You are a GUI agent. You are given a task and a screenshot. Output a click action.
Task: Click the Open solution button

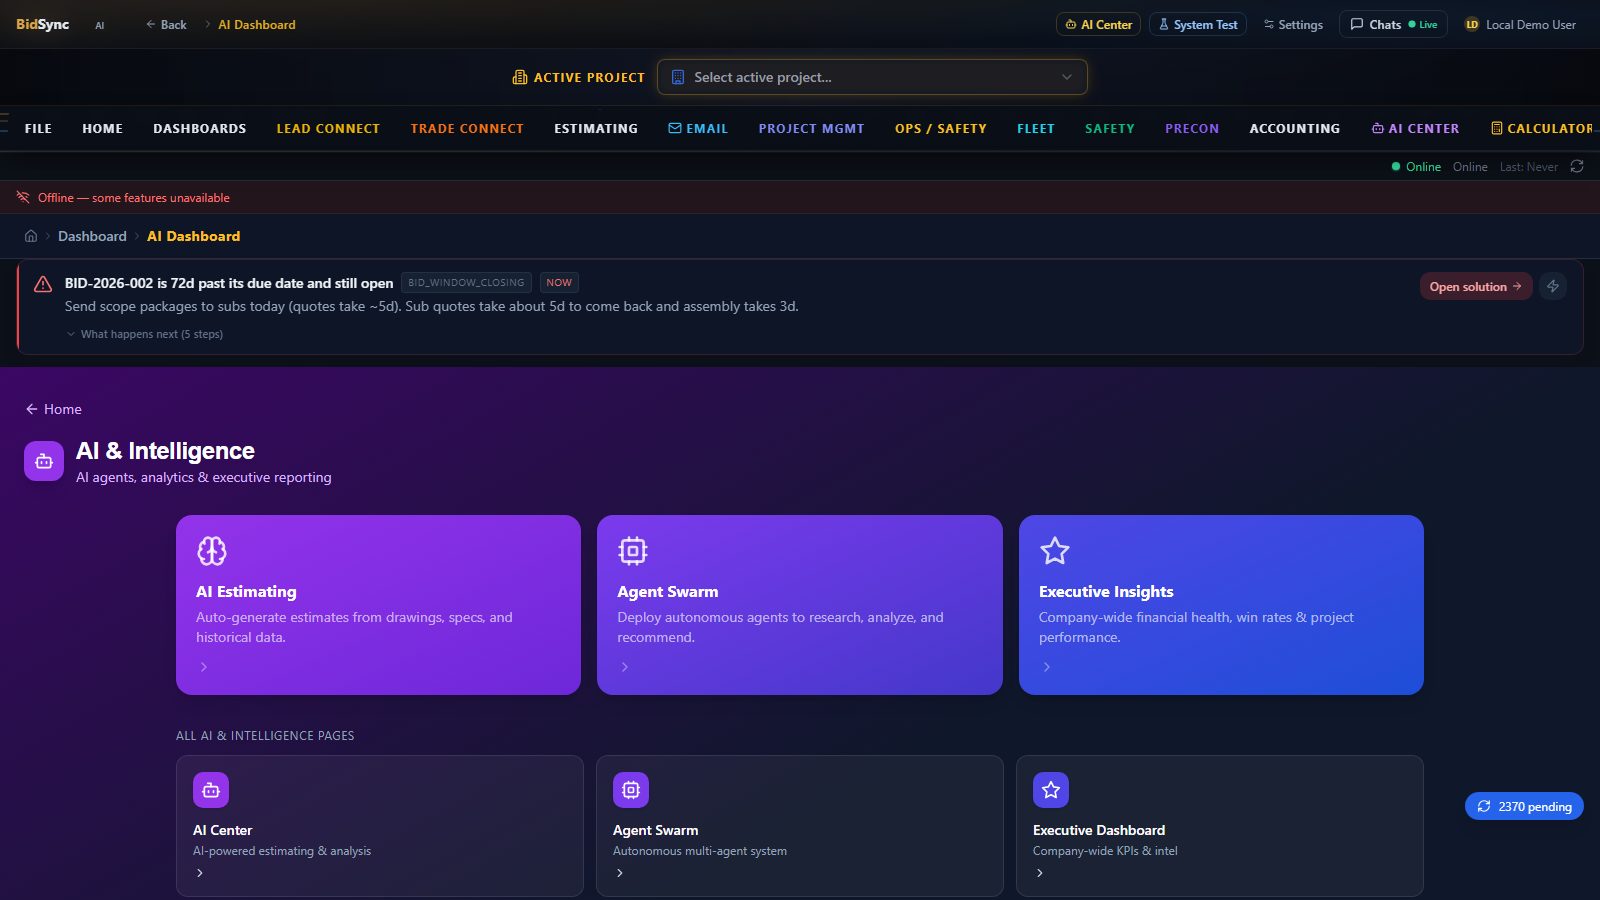1476,286
